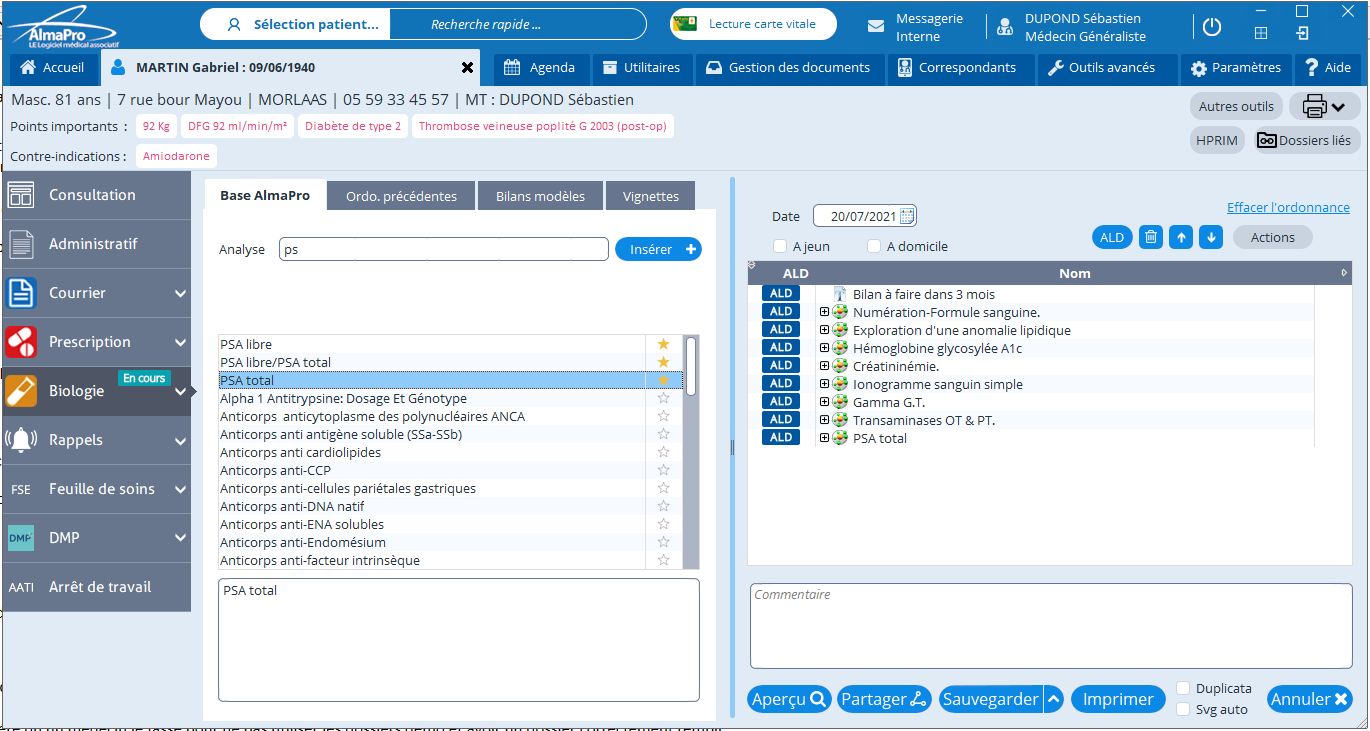The height and width of the screenshot is (731, 1370).
Task: Switch to the Bilans modèles tab
Action: (540, 196)
